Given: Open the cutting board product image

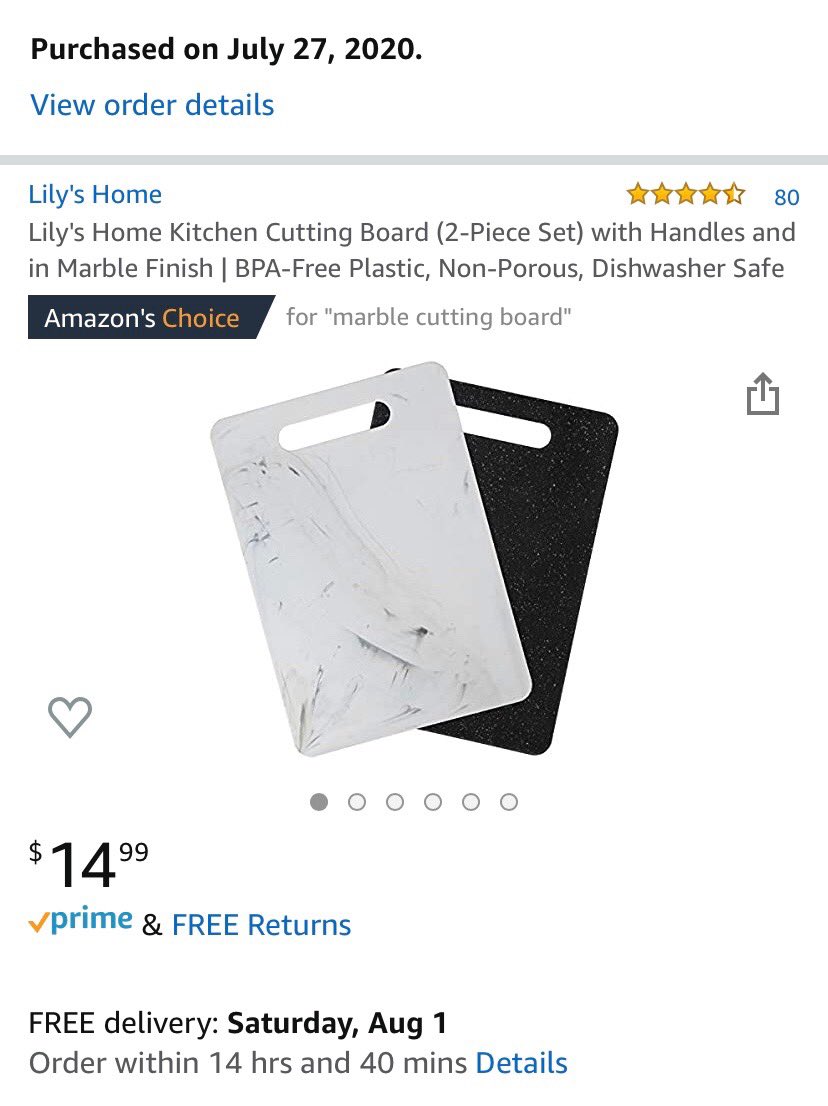Looking at the screenshot, I should tap(415, 559).
